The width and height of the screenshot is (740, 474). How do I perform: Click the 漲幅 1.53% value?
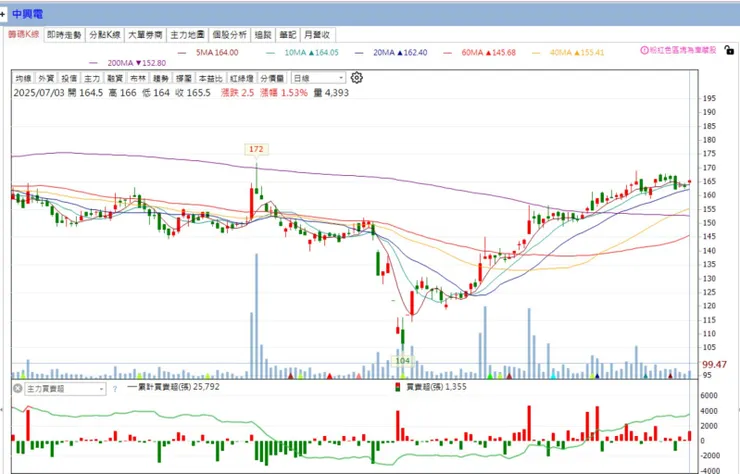tap(284, 93)
